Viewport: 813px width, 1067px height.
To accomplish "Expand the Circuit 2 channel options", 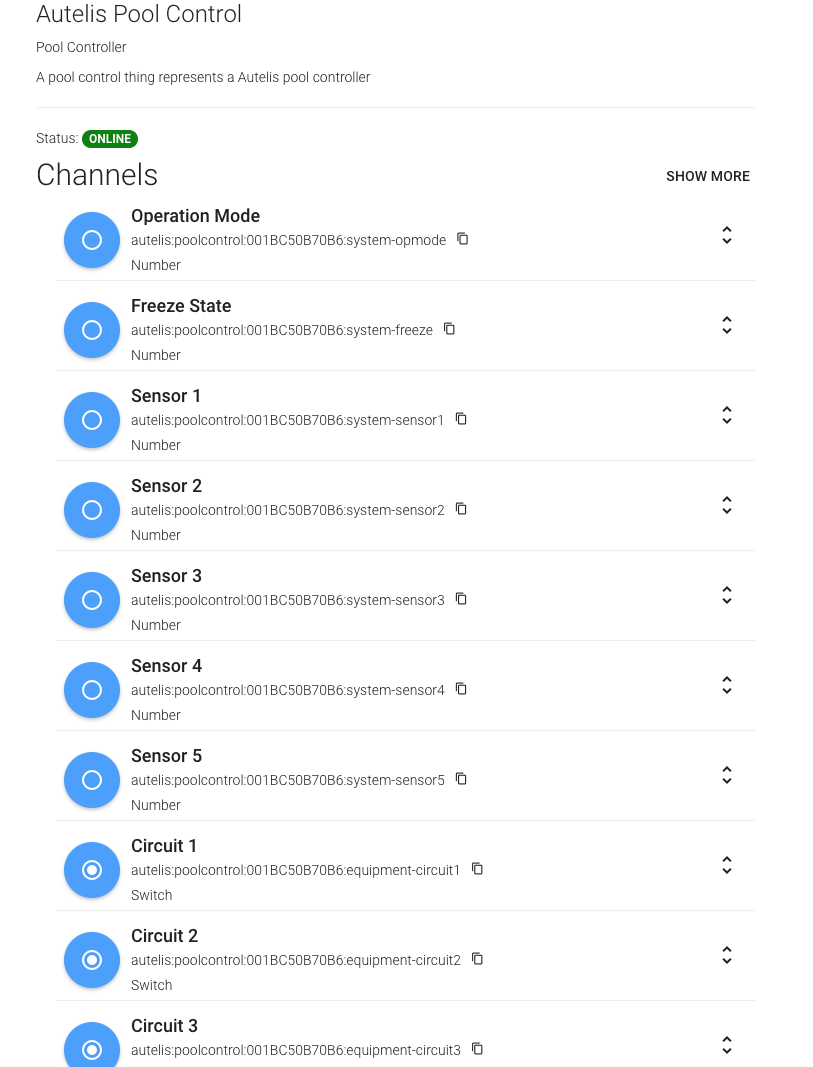I will coord(727,955).
